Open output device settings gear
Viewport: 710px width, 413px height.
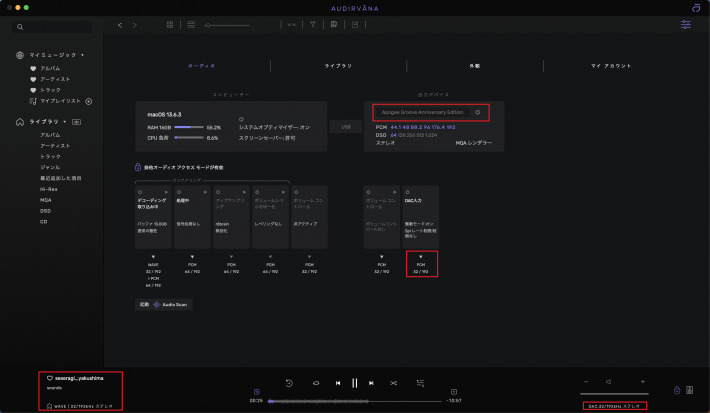coord(477,112)
